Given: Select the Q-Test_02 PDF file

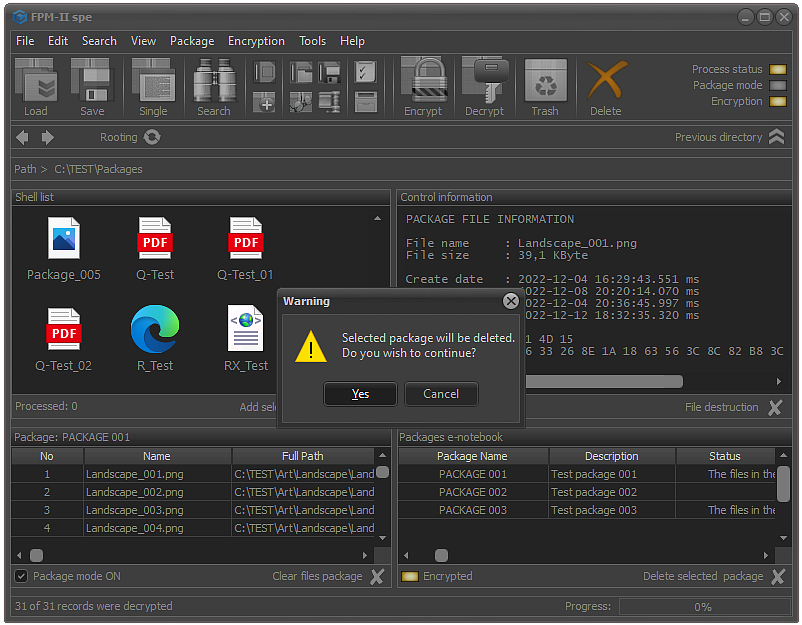Looking at the screenshot, I should point(63,340).
